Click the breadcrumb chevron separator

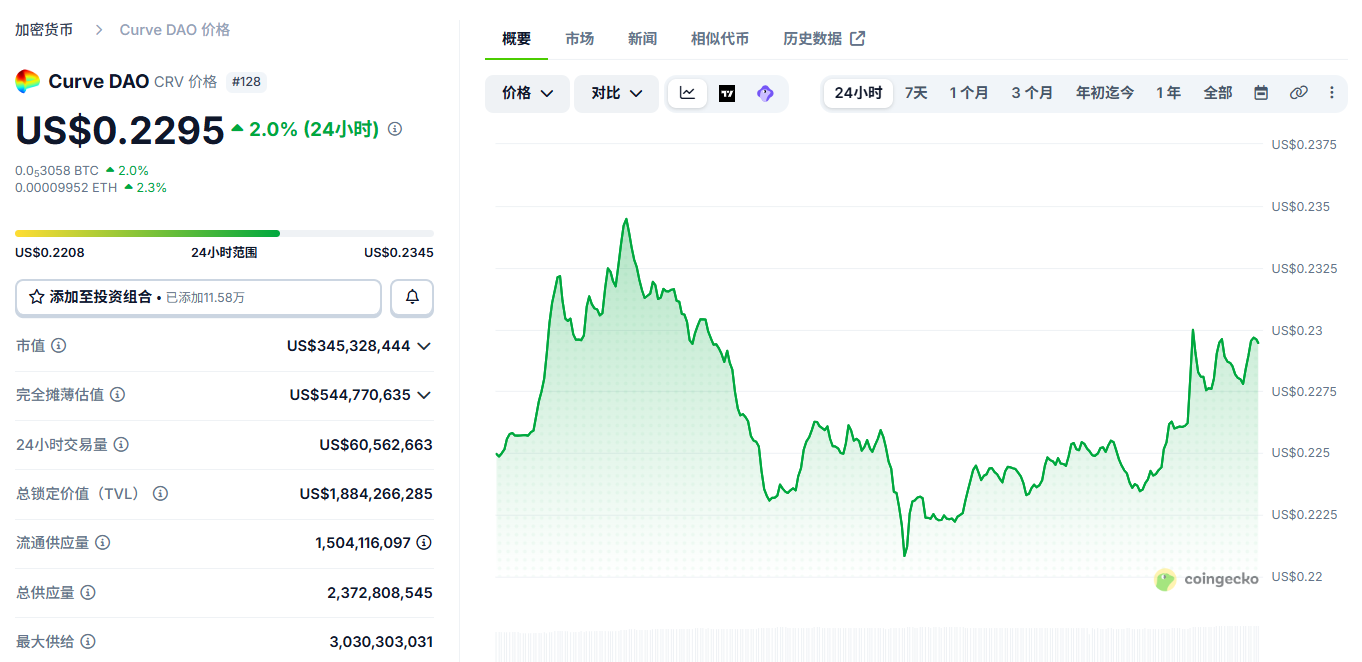(x=98, y=30)
